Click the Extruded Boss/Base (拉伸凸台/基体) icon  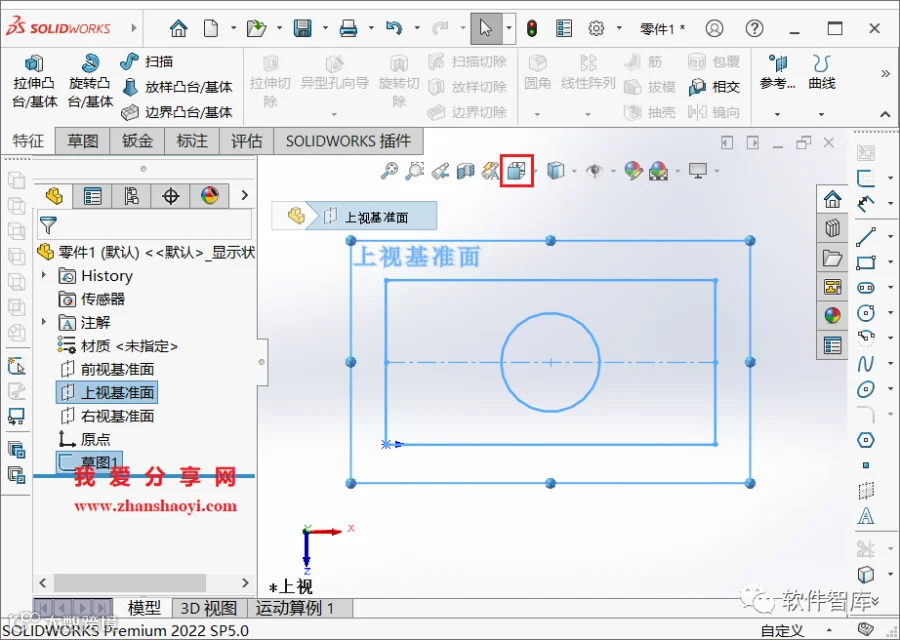[x=34, y=63]
